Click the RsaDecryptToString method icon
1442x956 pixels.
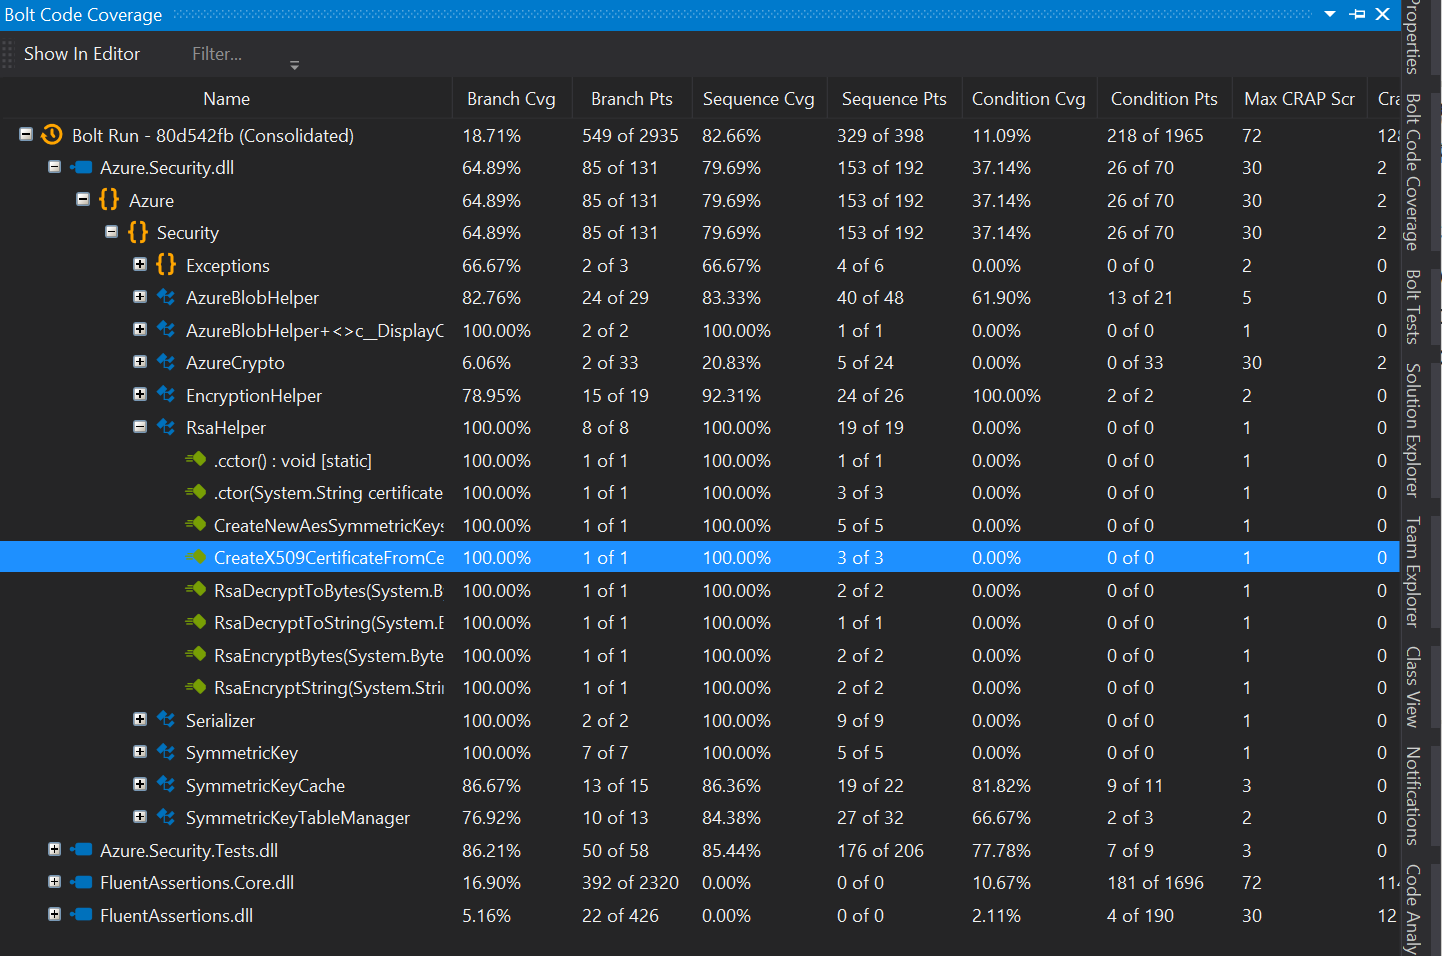195,622
